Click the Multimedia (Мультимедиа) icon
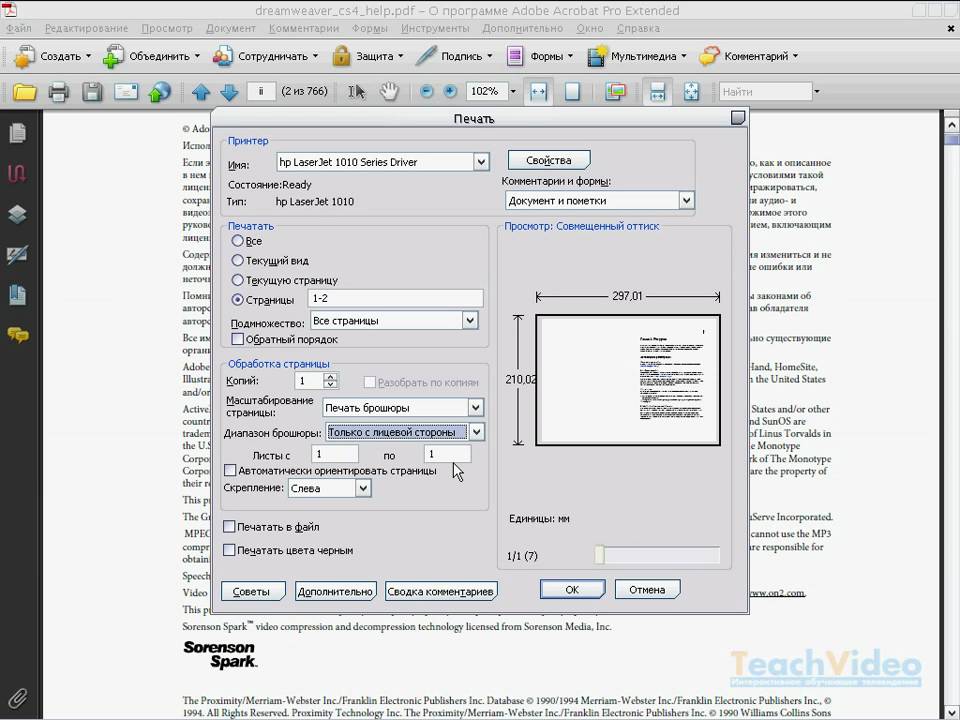The image size is (960, 720). (597, 56)
